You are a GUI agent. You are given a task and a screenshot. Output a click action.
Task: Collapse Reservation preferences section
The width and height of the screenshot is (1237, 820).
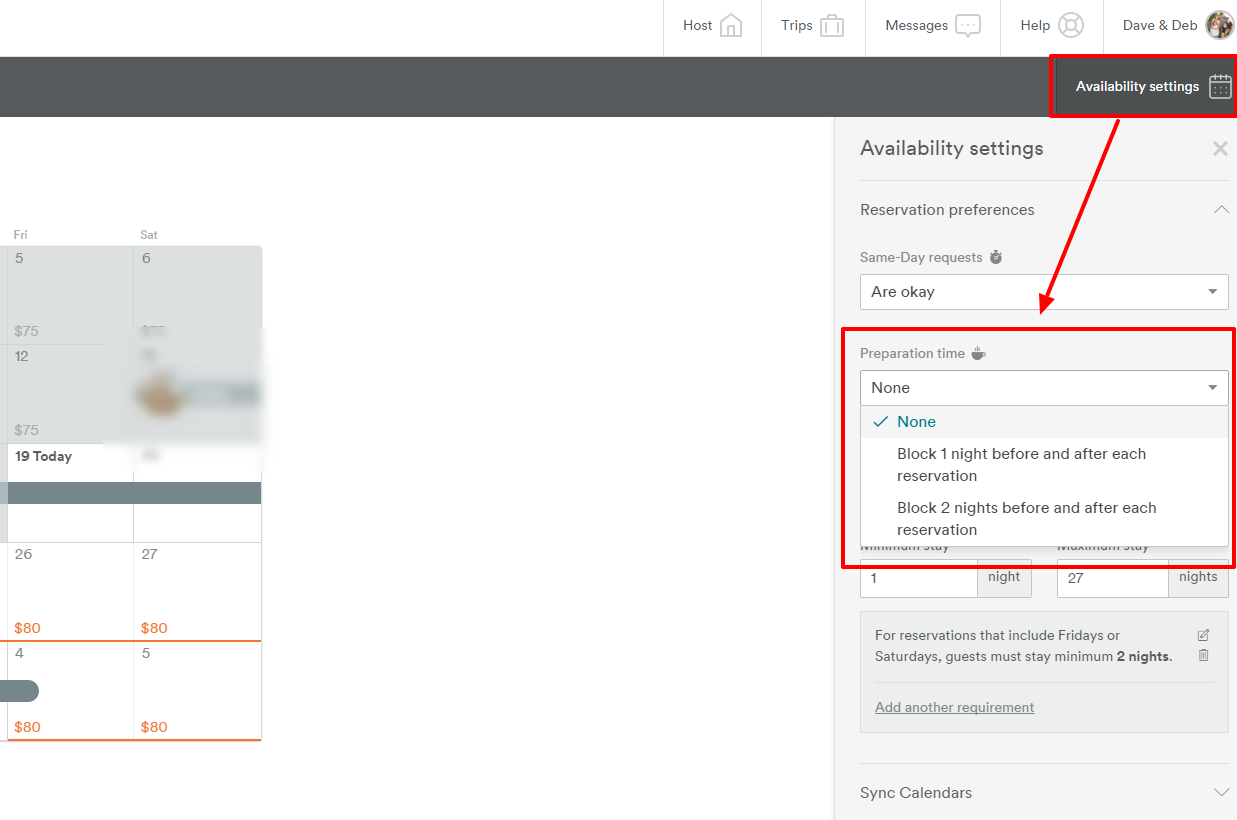(1220, 210)
